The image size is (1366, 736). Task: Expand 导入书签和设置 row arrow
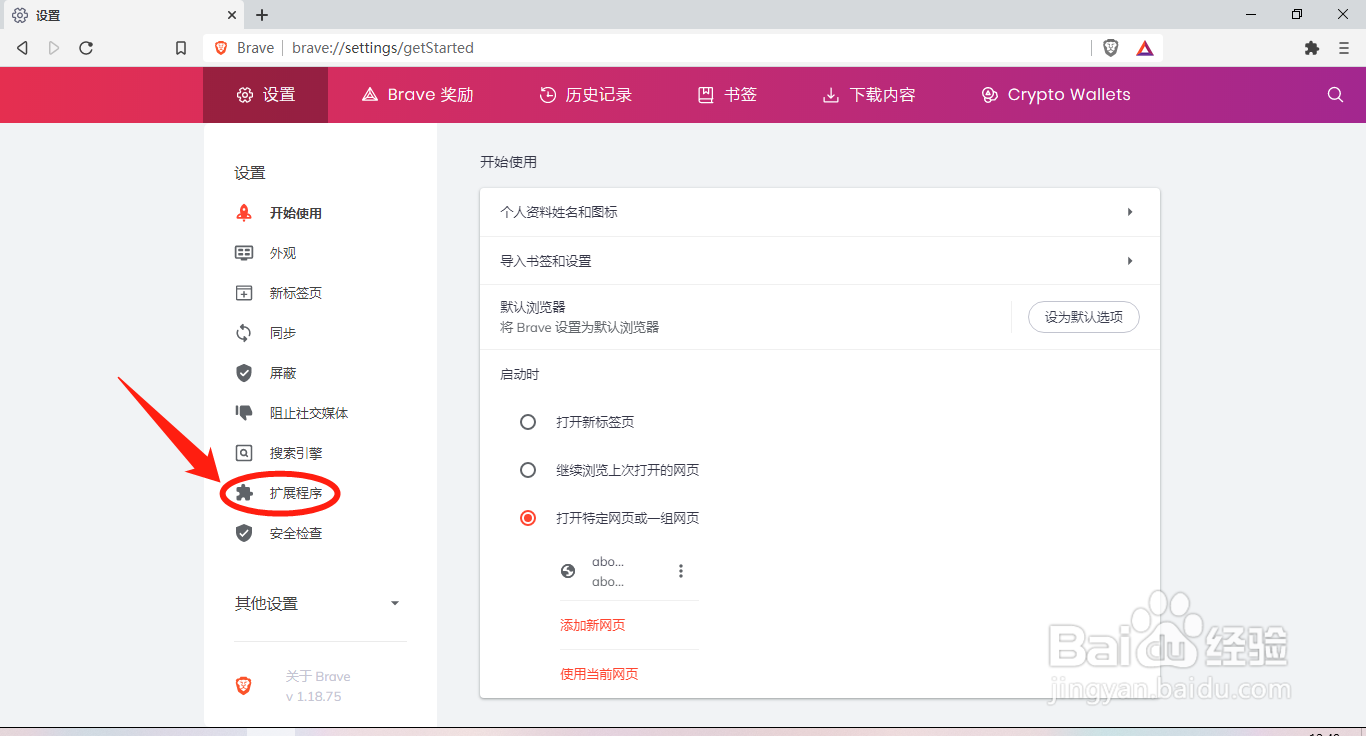(x=1130, y=261)
